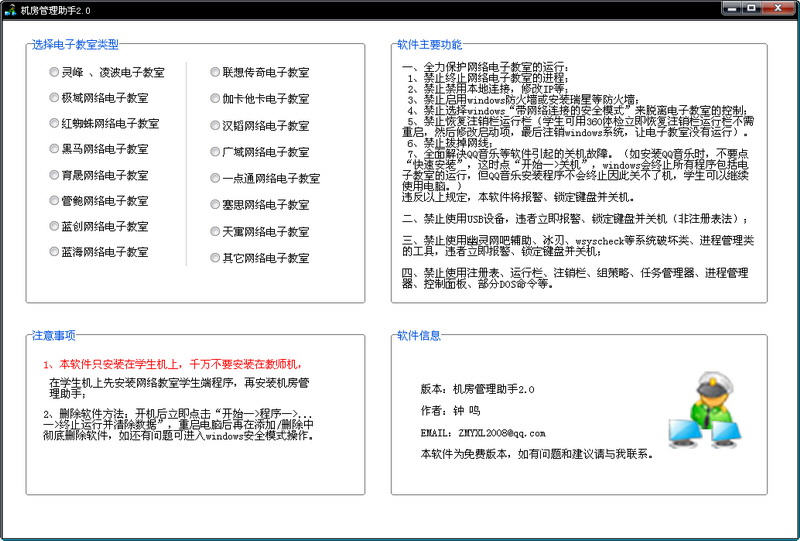
Task: Select 天寓网络电子教室 radio button
Action: [x=215, y=232]
